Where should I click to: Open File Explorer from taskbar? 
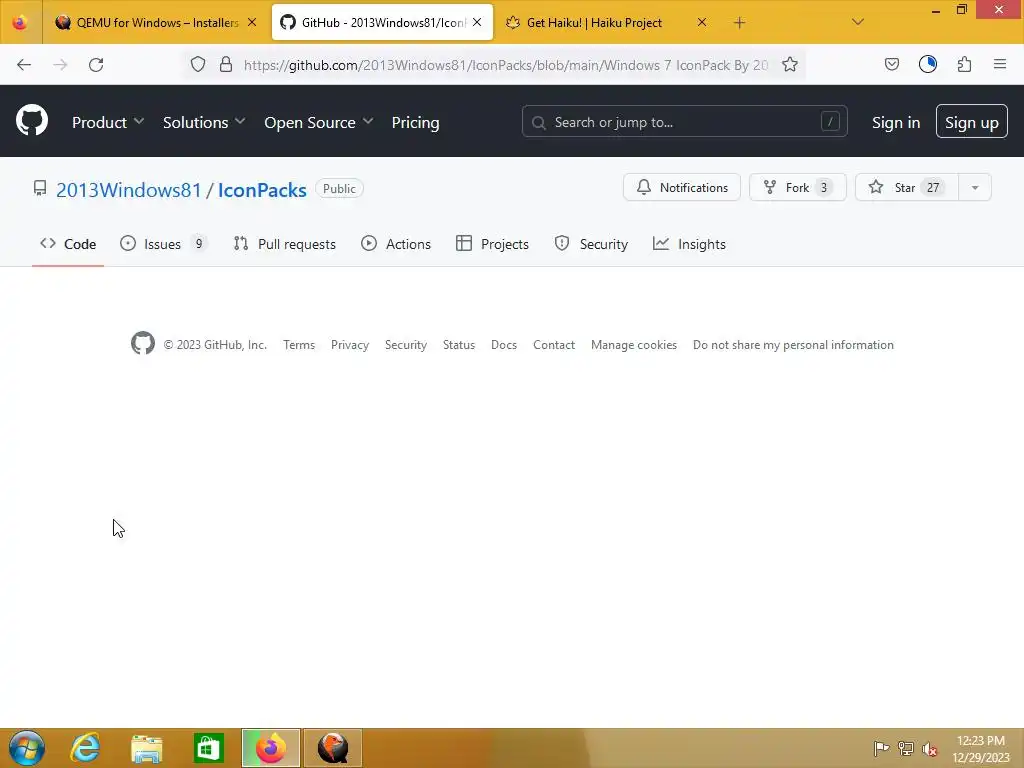[x=147, y=748]
